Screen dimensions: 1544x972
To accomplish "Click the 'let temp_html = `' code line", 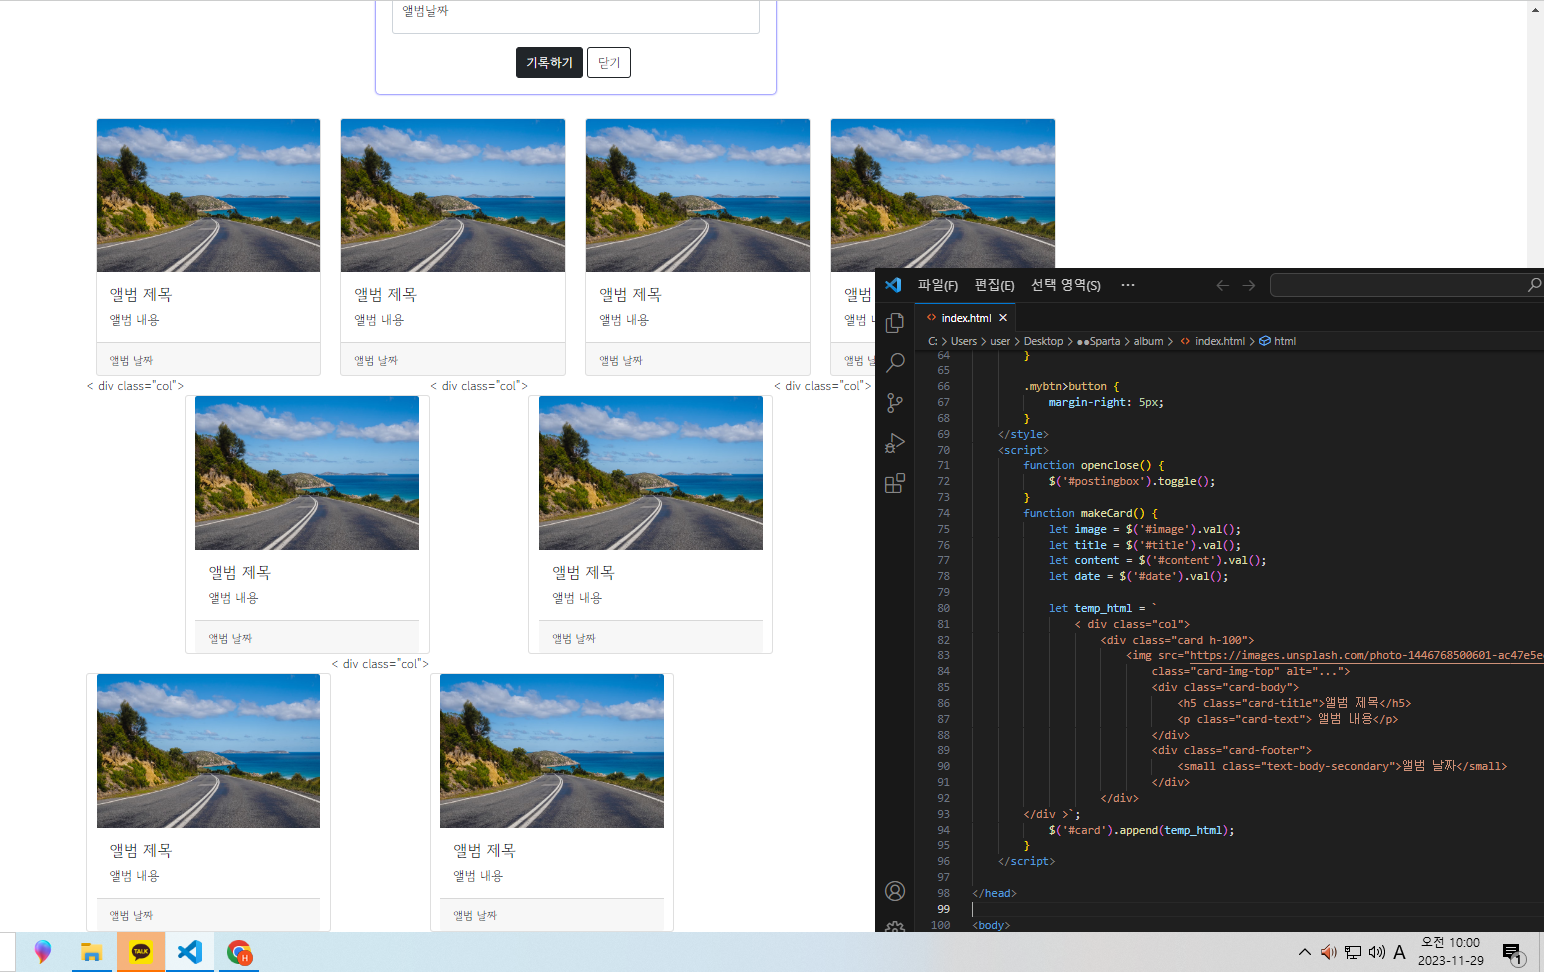I will coord(1103,608).
